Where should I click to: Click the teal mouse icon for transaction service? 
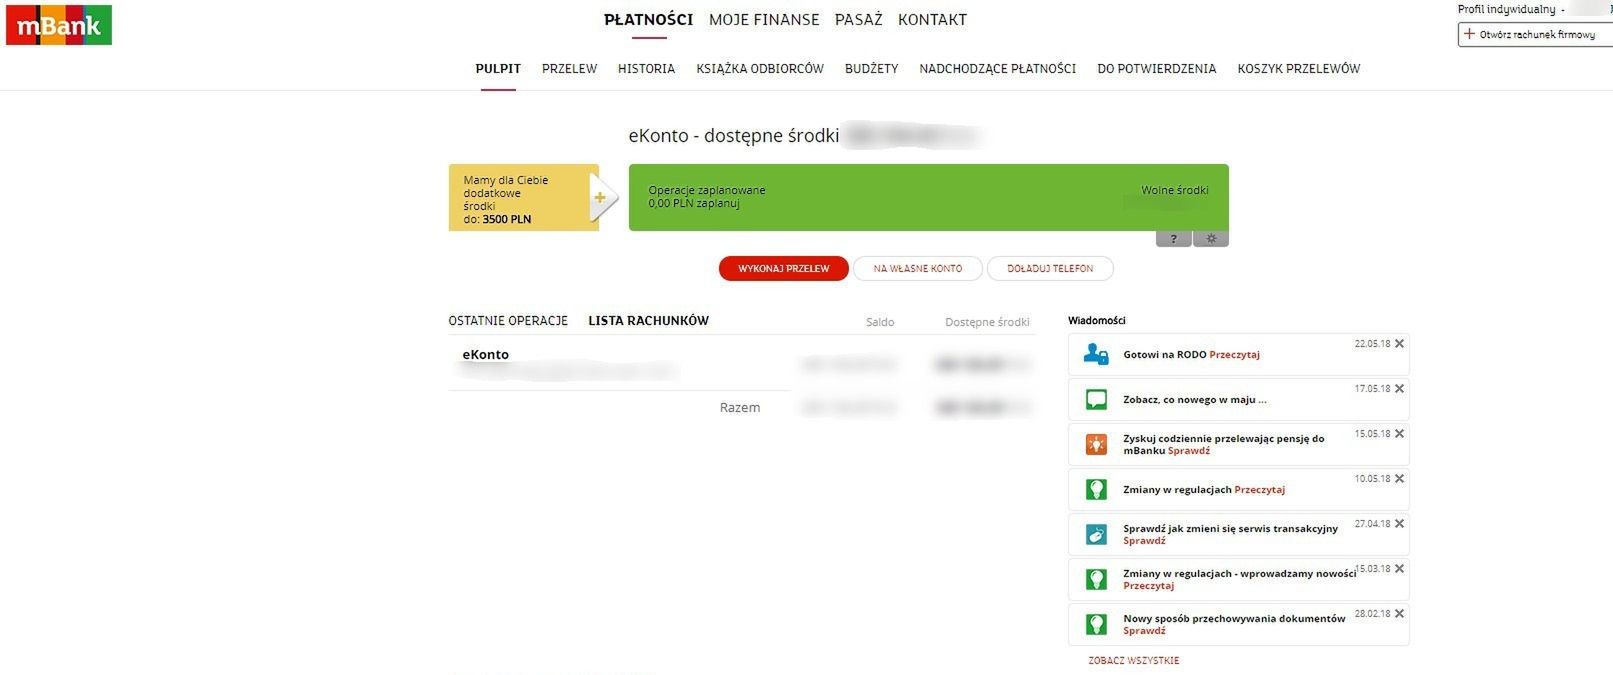click(1096, 534)
